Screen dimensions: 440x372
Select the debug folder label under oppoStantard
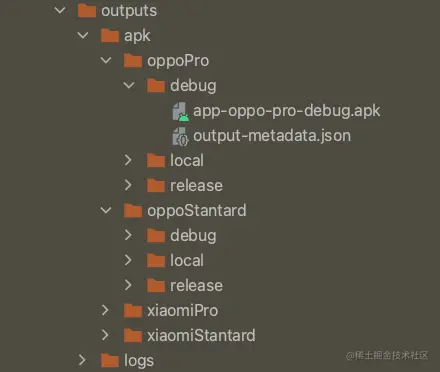(193, 236)
